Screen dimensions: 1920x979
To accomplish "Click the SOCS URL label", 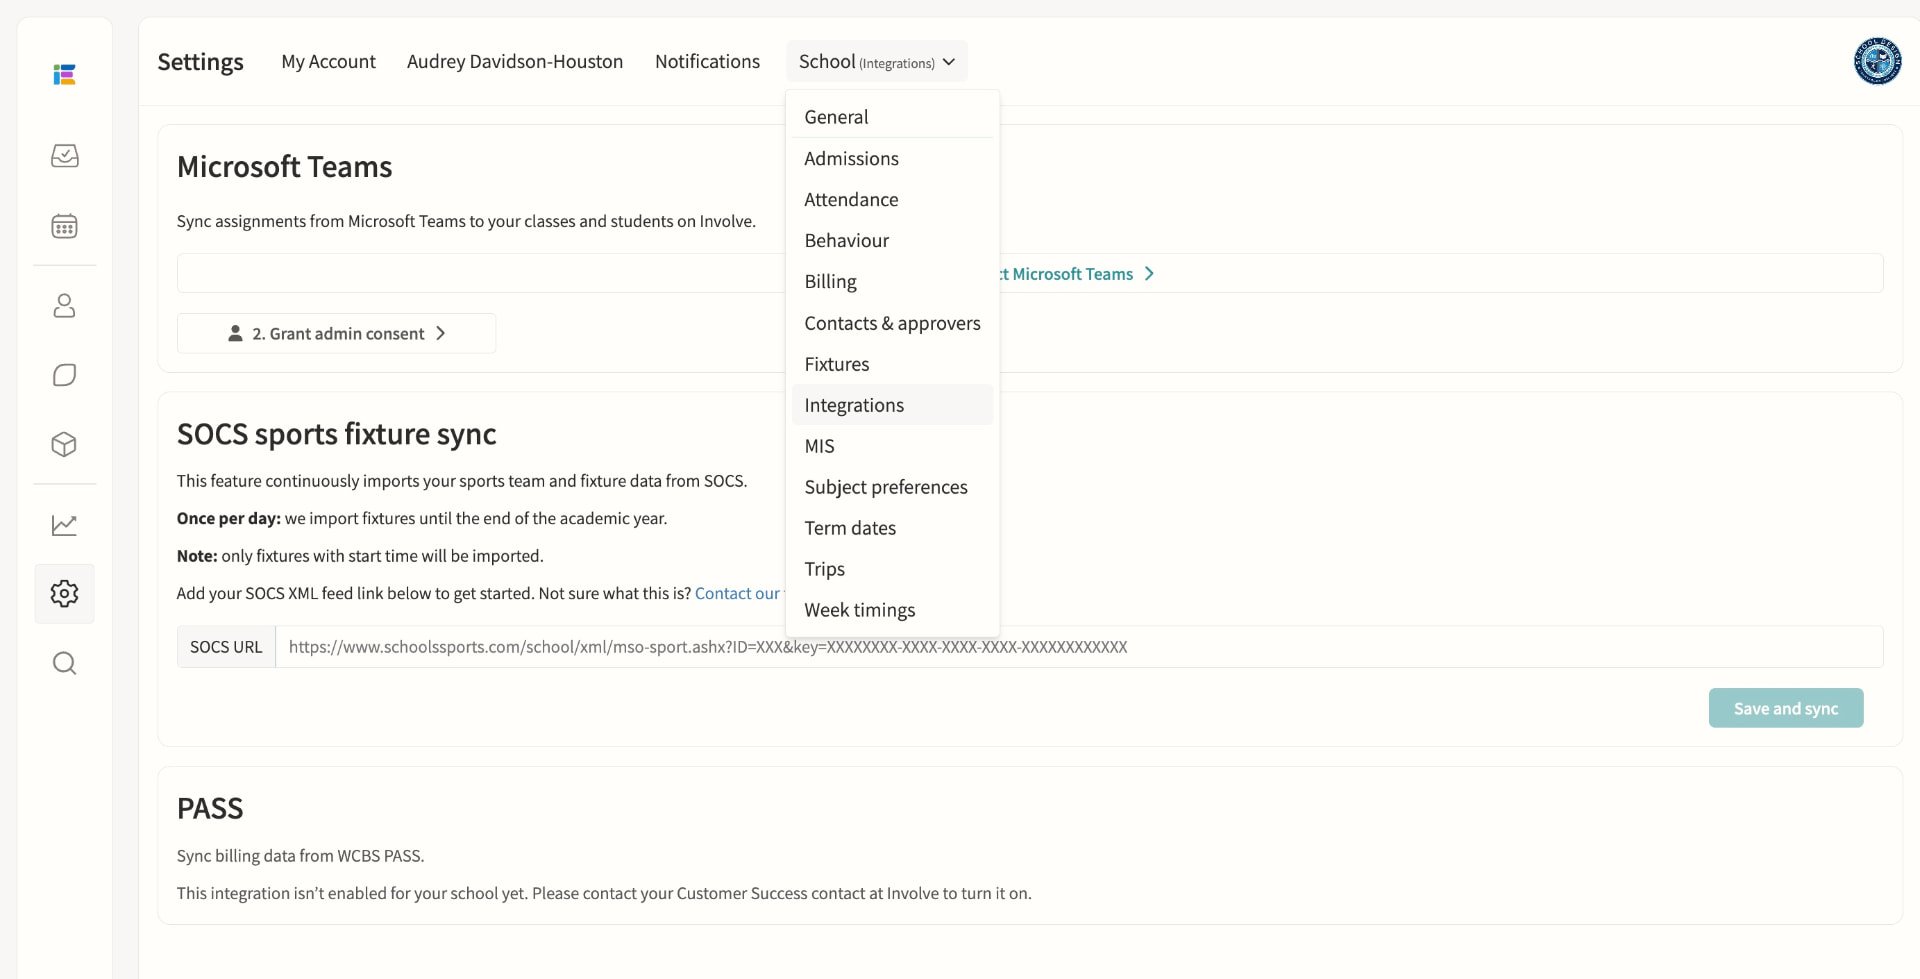I will pos(226,647).
